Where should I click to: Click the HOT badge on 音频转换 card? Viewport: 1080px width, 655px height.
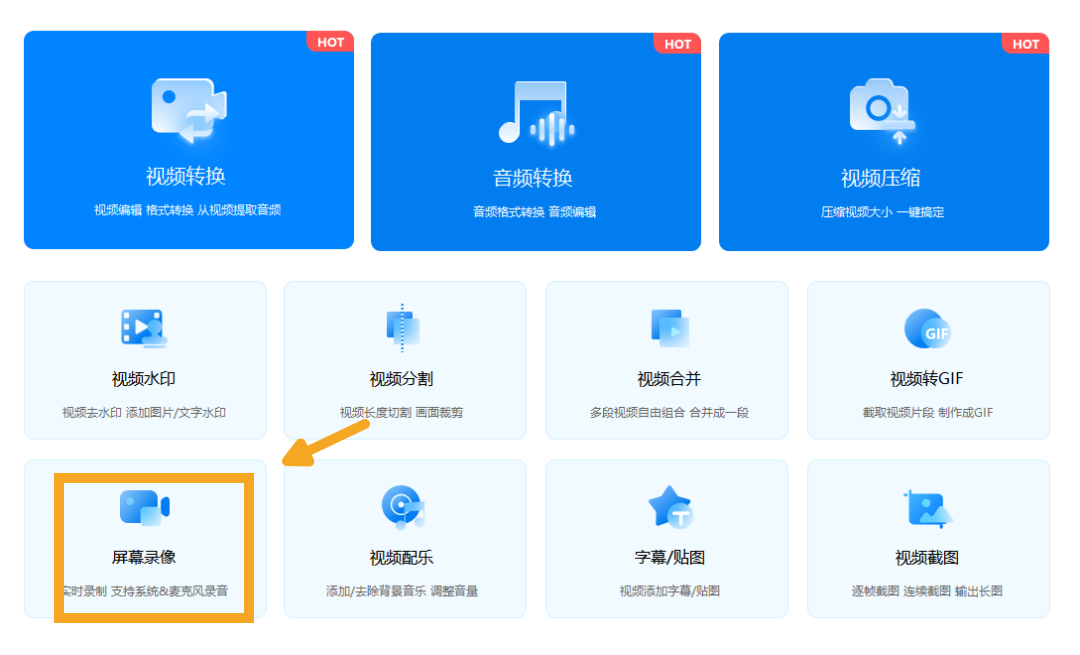point(678,44)
